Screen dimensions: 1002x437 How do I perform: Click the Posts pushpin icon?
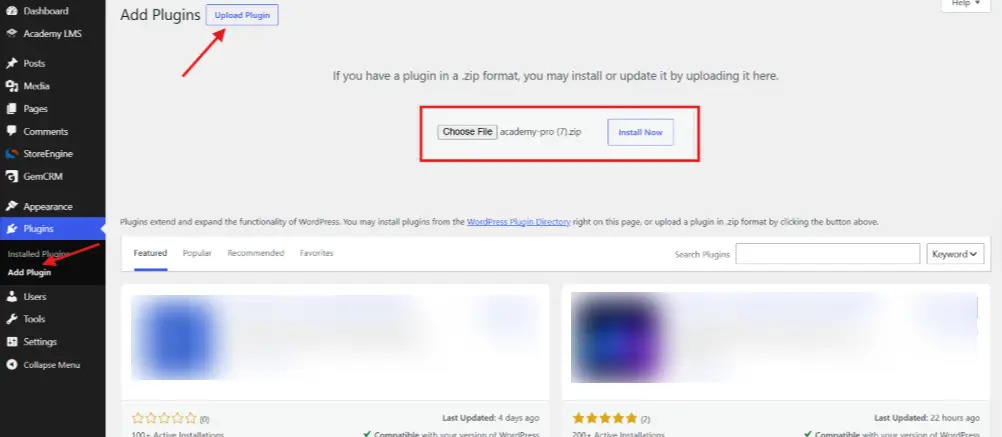point(11,63)
